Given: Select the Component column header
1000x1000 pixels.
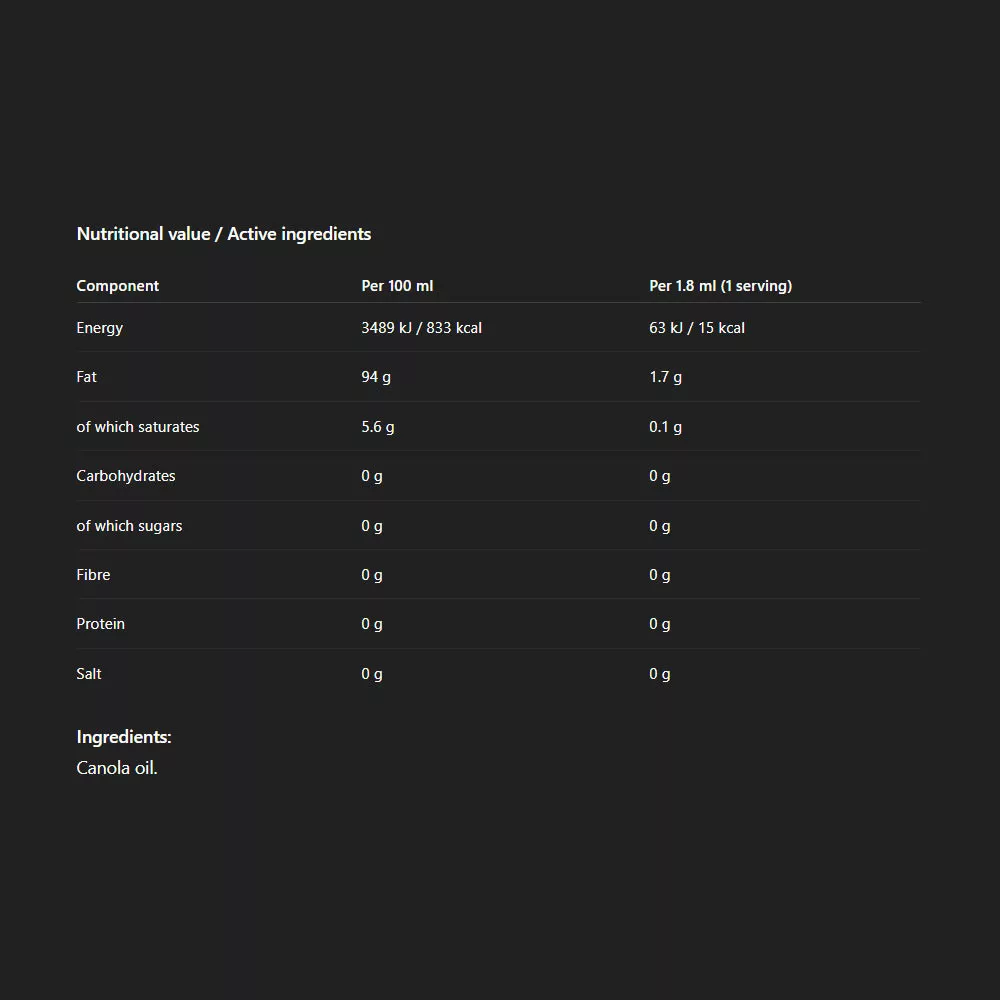Looking at the screenshot, I should pos(117,286).
